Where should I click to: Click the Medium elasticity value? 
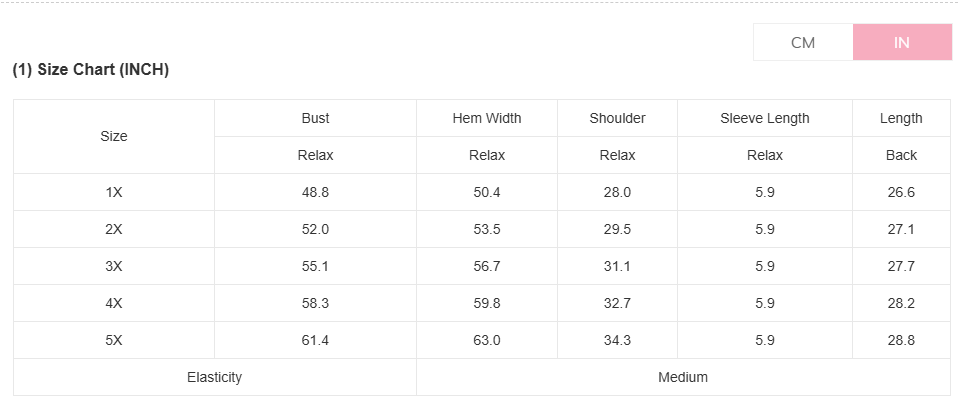coord(683,377)
